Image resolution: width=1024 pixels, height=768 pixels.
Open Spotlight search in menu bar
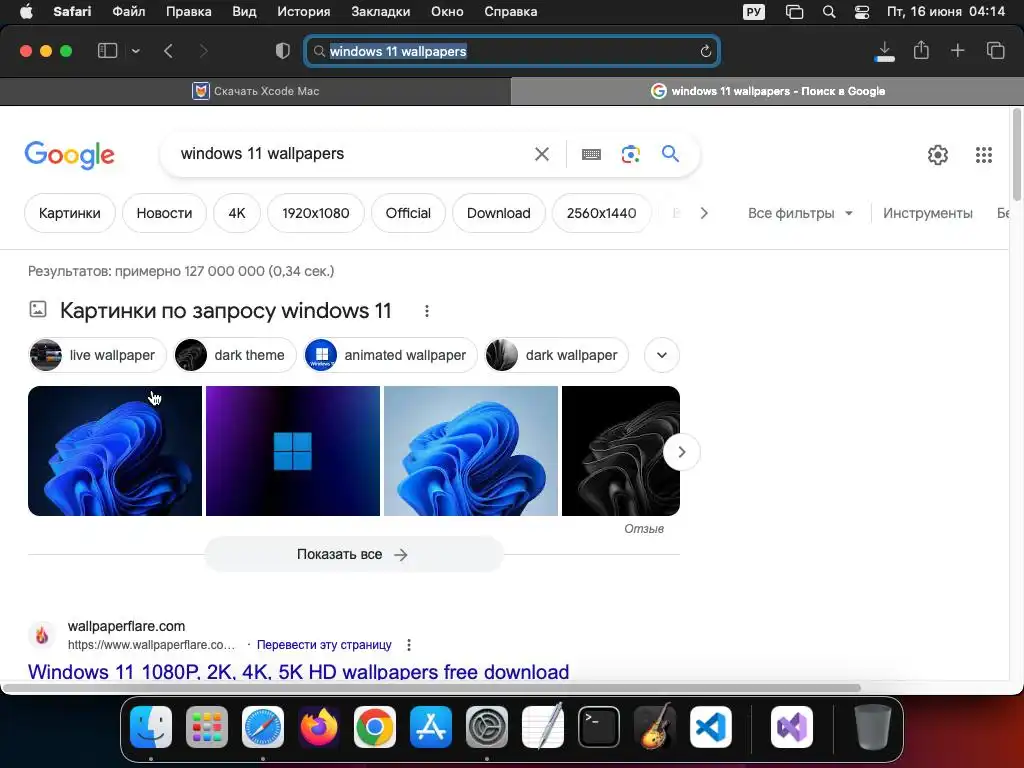pyautogui.click(x=829, y=12)
